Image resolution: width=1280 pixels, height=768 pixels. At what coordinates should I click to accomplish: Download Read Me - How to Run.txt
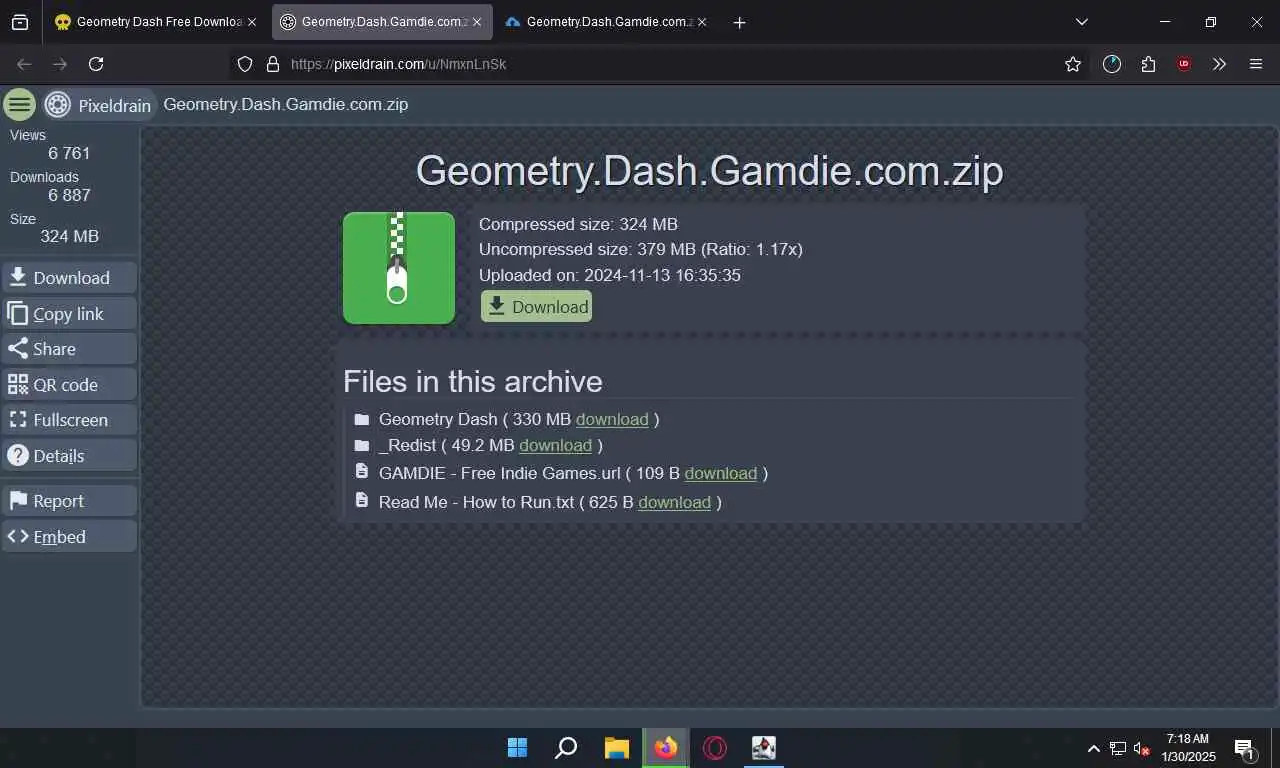[674, 502]
